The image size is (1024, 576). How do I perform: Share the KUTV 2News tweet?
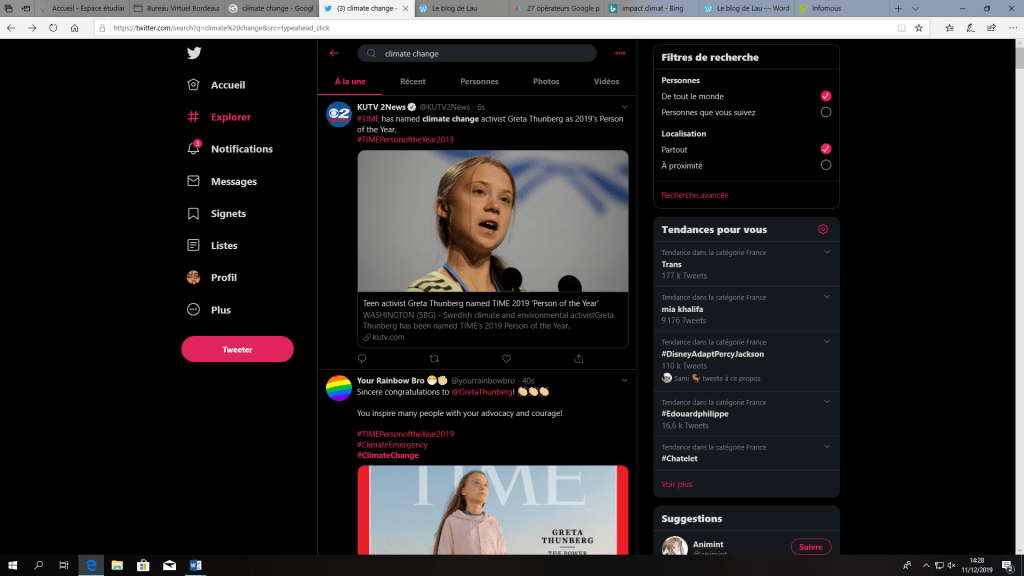pos(579,358)
